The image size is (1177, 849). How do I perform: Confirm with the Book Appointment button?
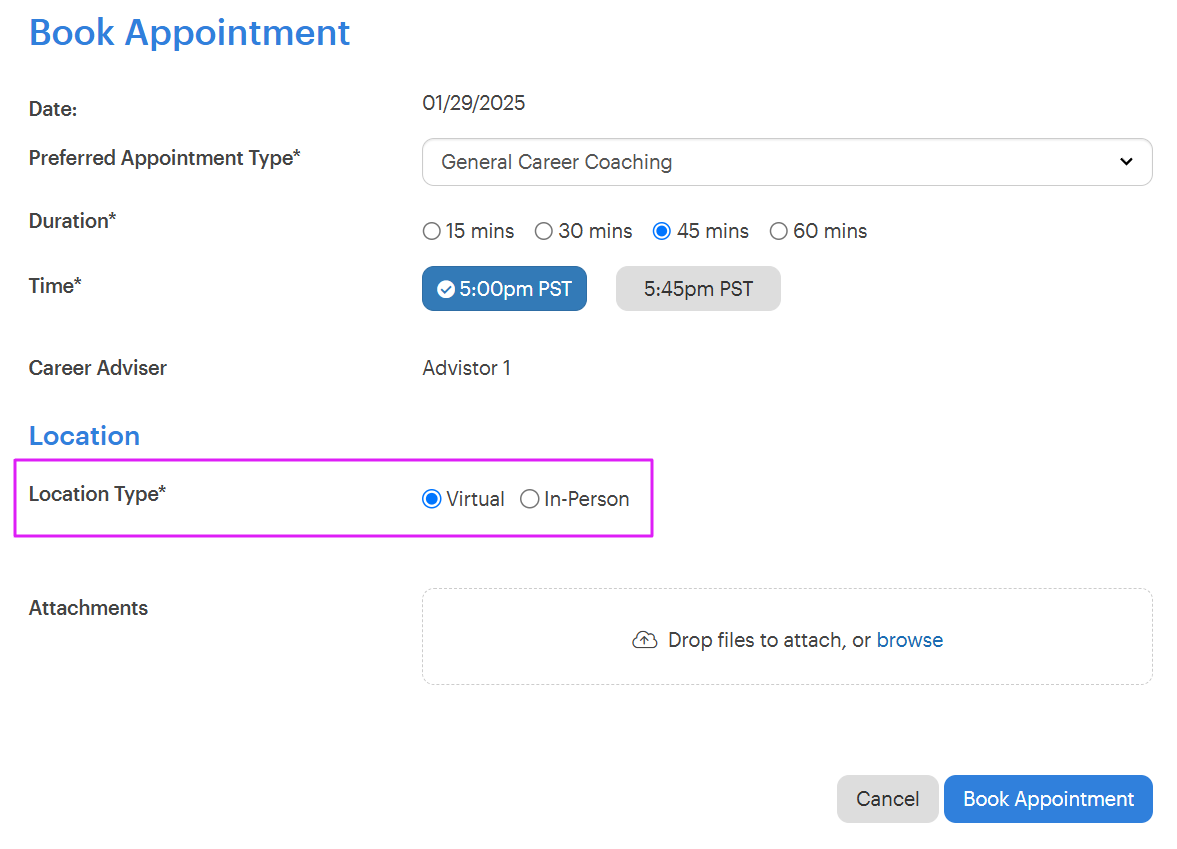[x=1048, y=799]
